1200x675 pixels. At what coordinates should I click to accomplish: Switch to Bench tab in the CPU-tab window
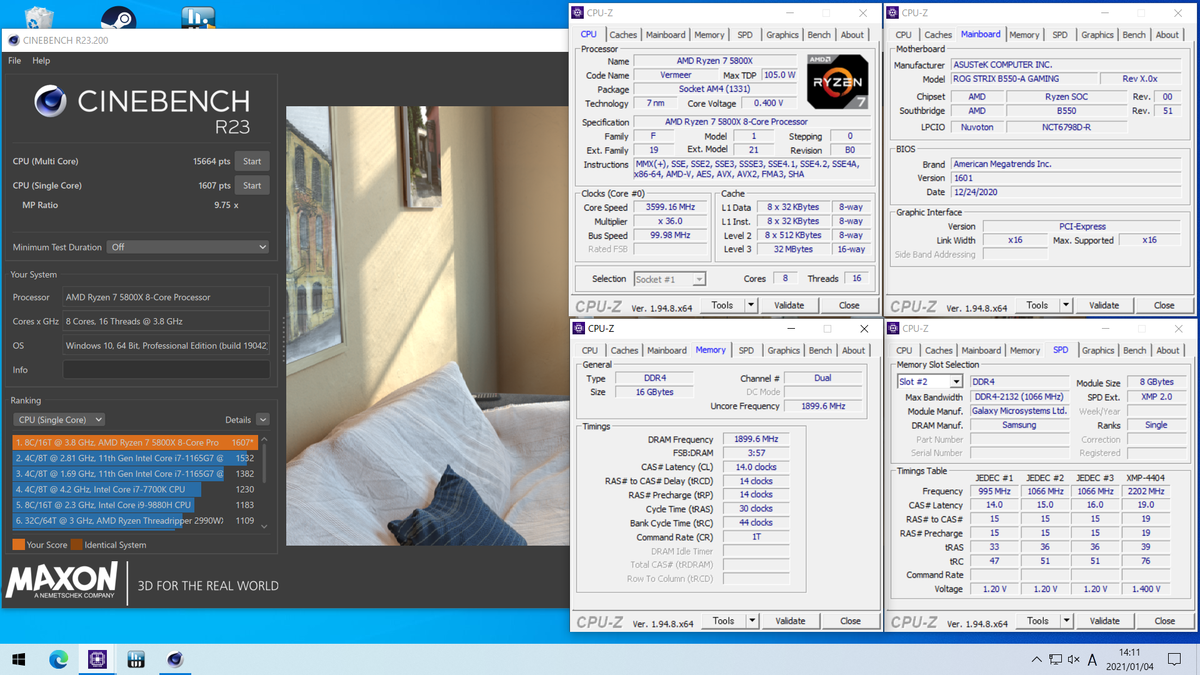pyautogui.click(x=819, y=35)
